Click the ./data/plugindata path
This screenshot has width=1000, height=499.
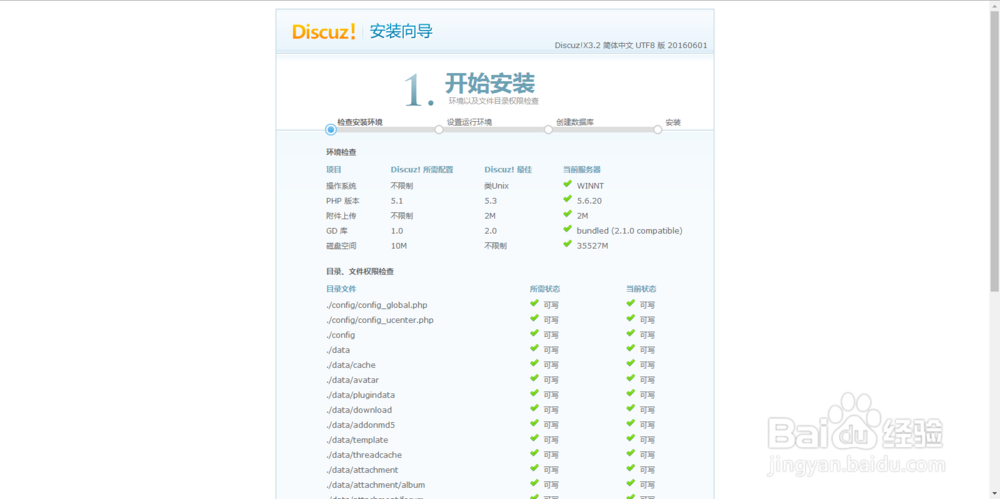[x=360, y=395]
